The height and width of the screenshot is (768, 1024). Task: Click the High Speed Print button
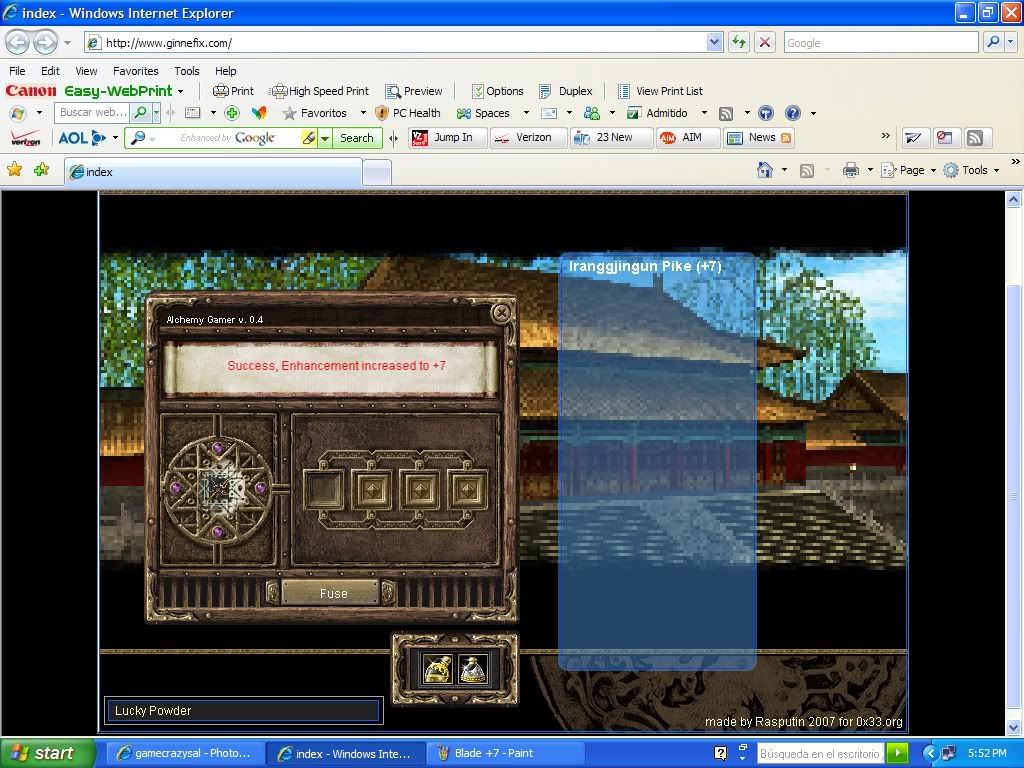point(320,91)
